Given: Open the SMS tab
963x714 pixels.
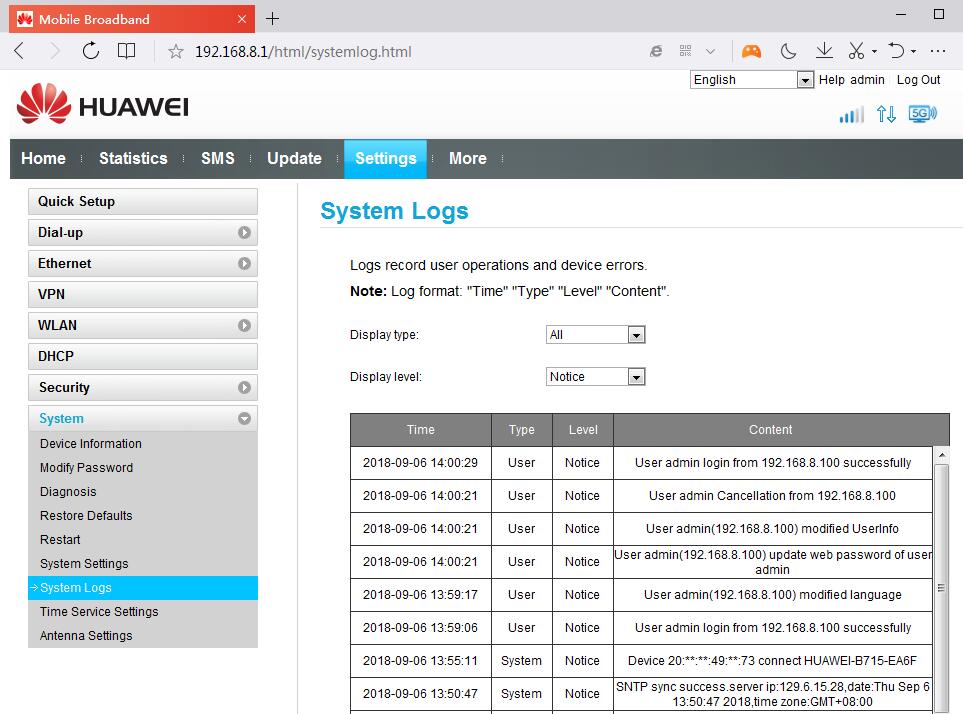Looking at the screenshot, I should (x=217, y=159).
